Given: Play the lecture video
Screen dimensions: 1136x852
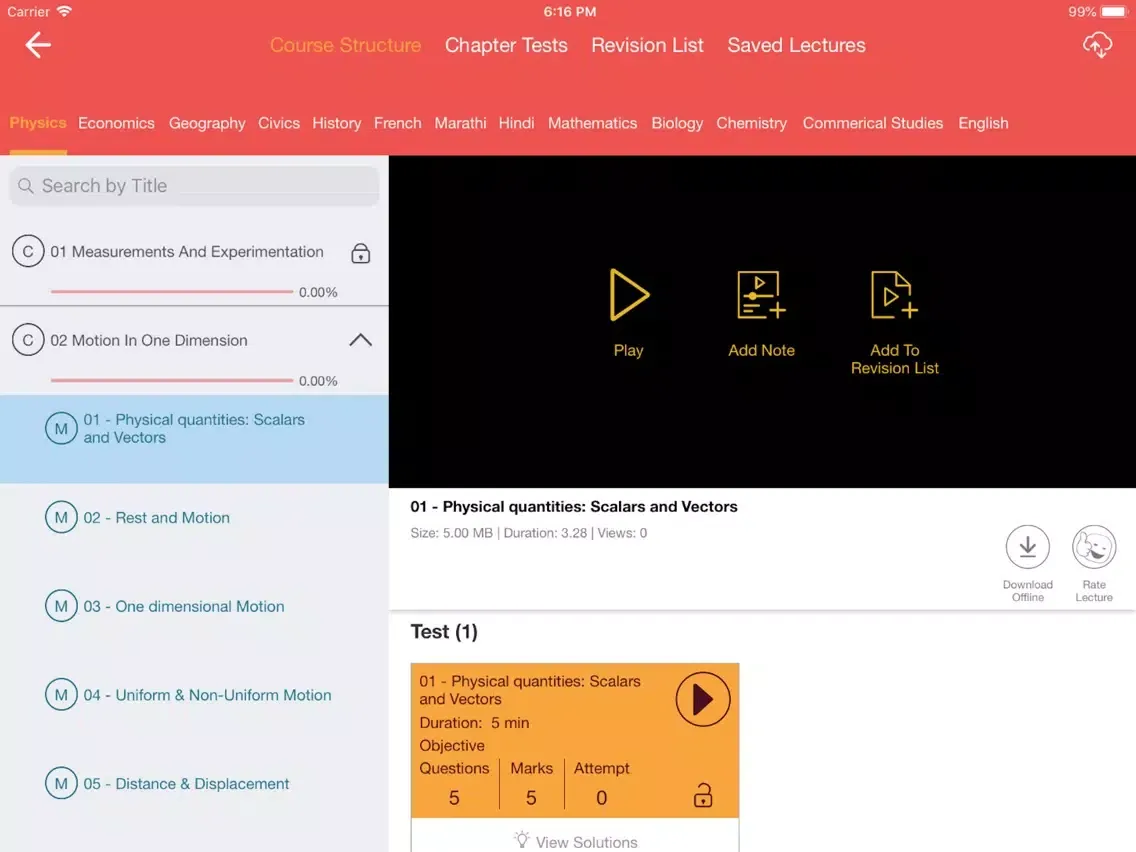Looking at the screenshot, I should tap(628, 294).
